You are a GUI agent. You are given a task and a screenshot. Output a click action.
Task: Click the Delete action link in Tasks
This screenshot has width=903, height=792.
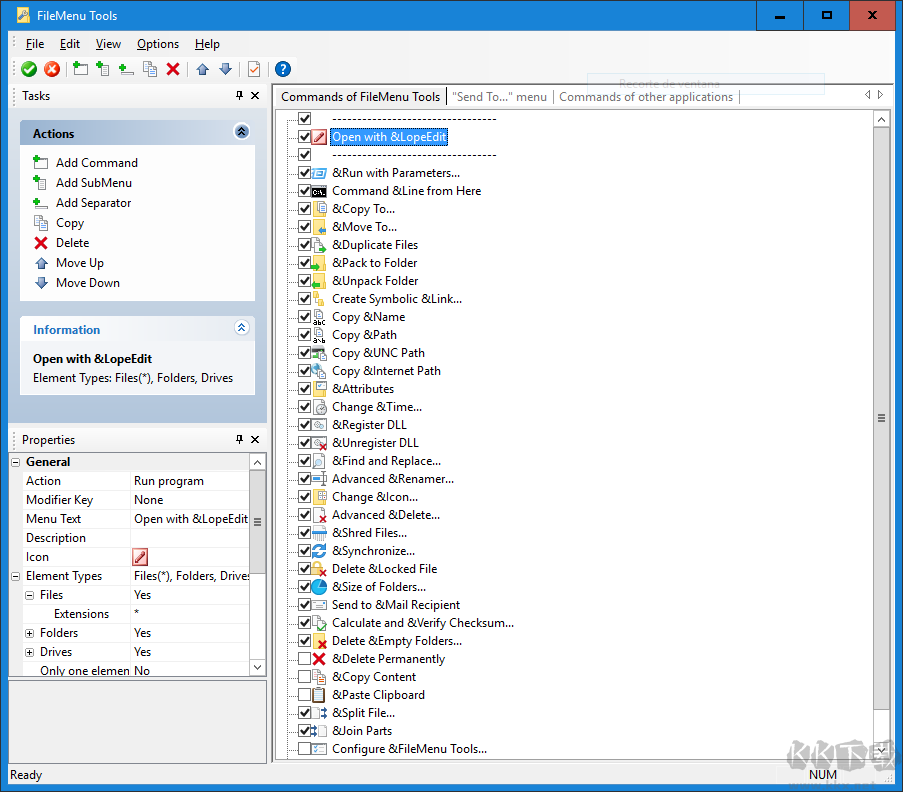(x=73, y=243)
